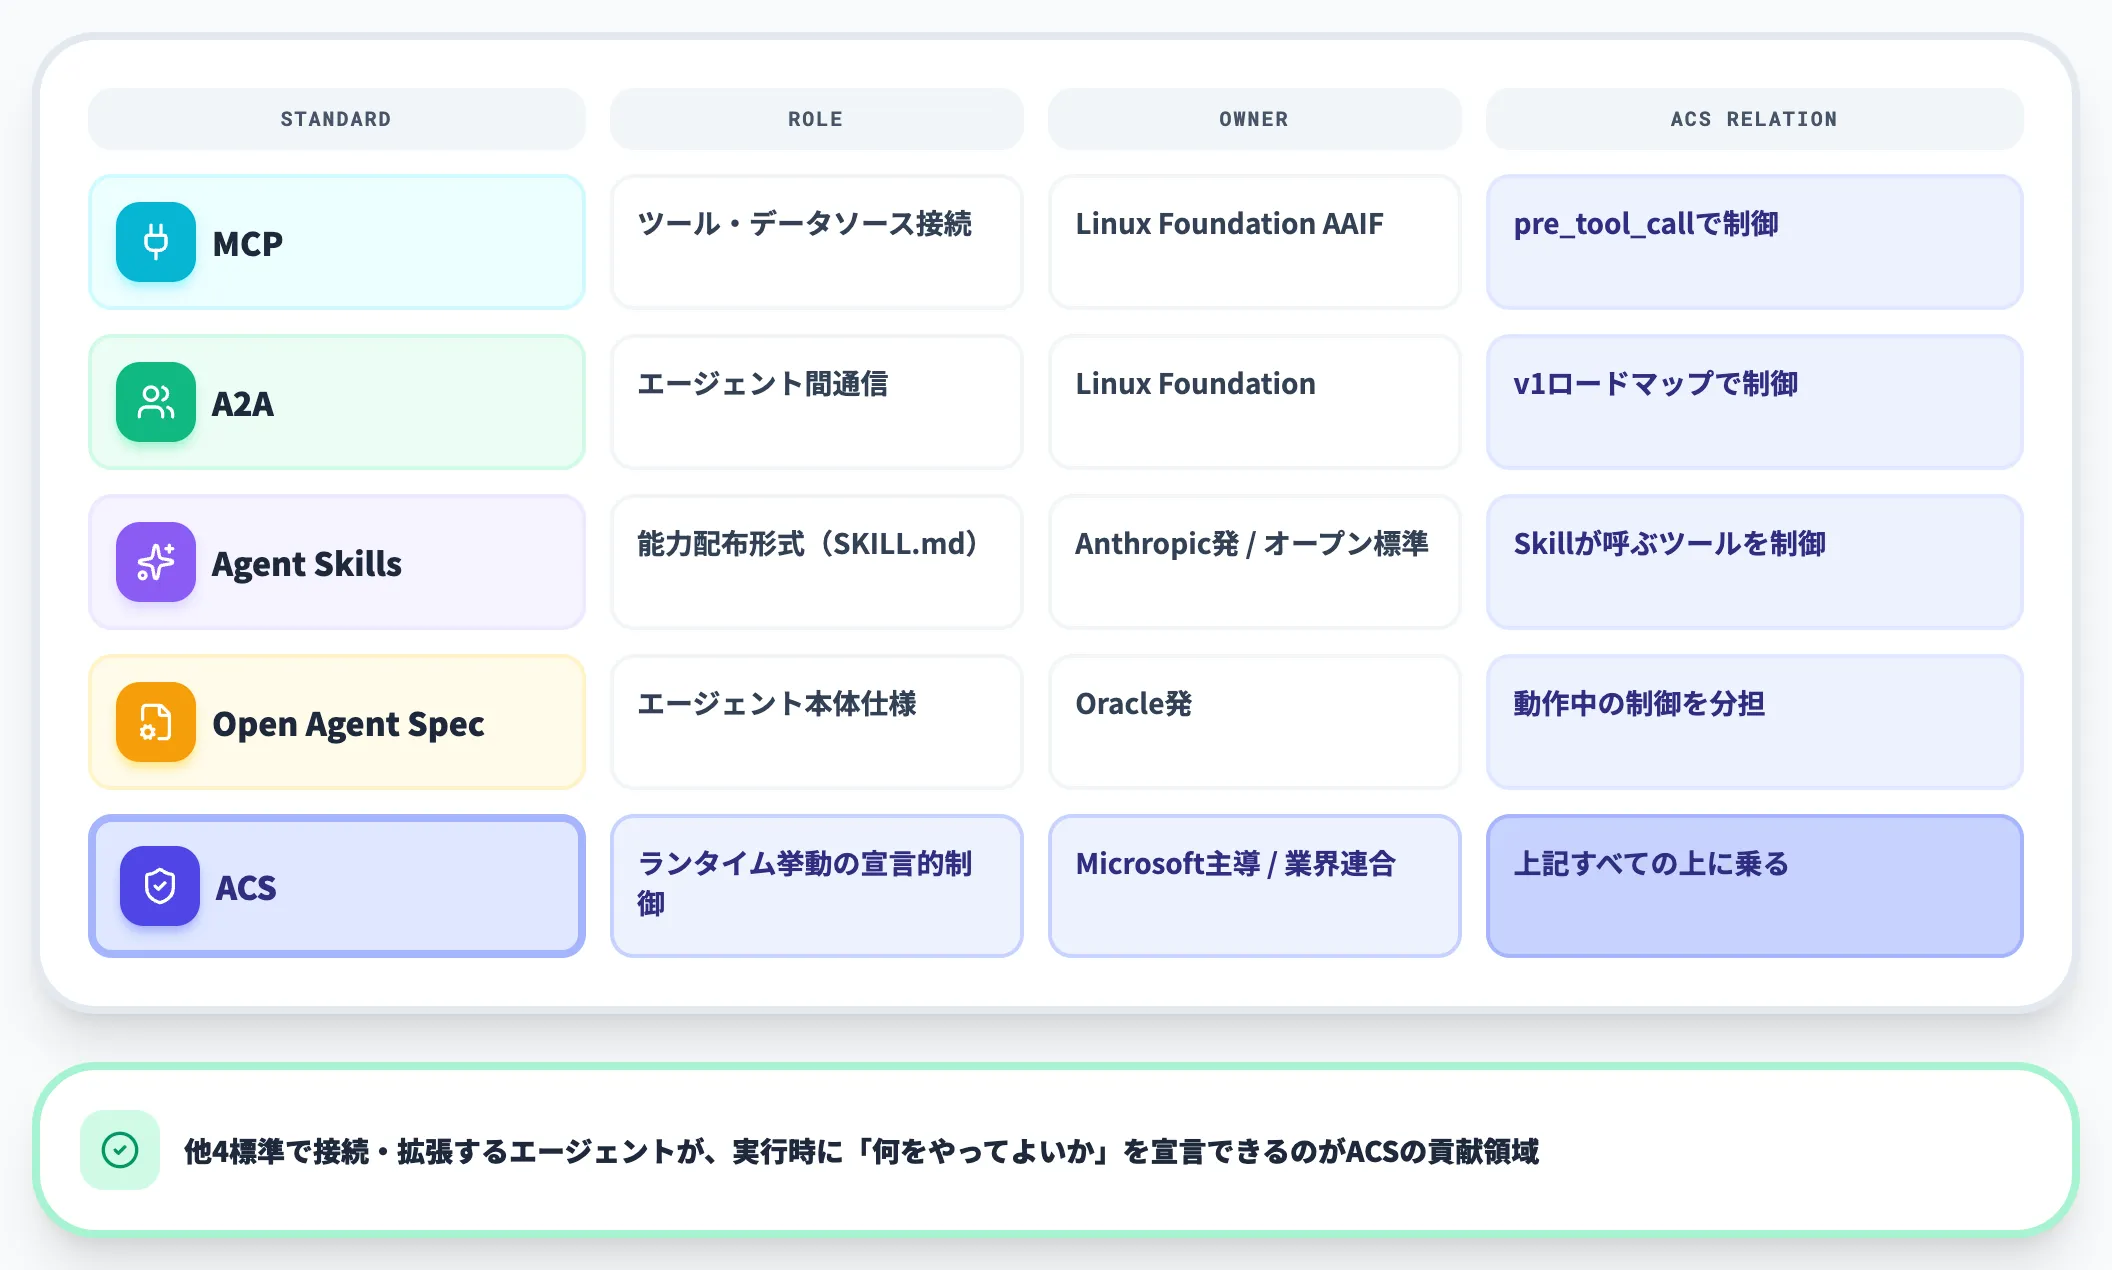Select the STANDARD column header

click(x=336, y=119)
